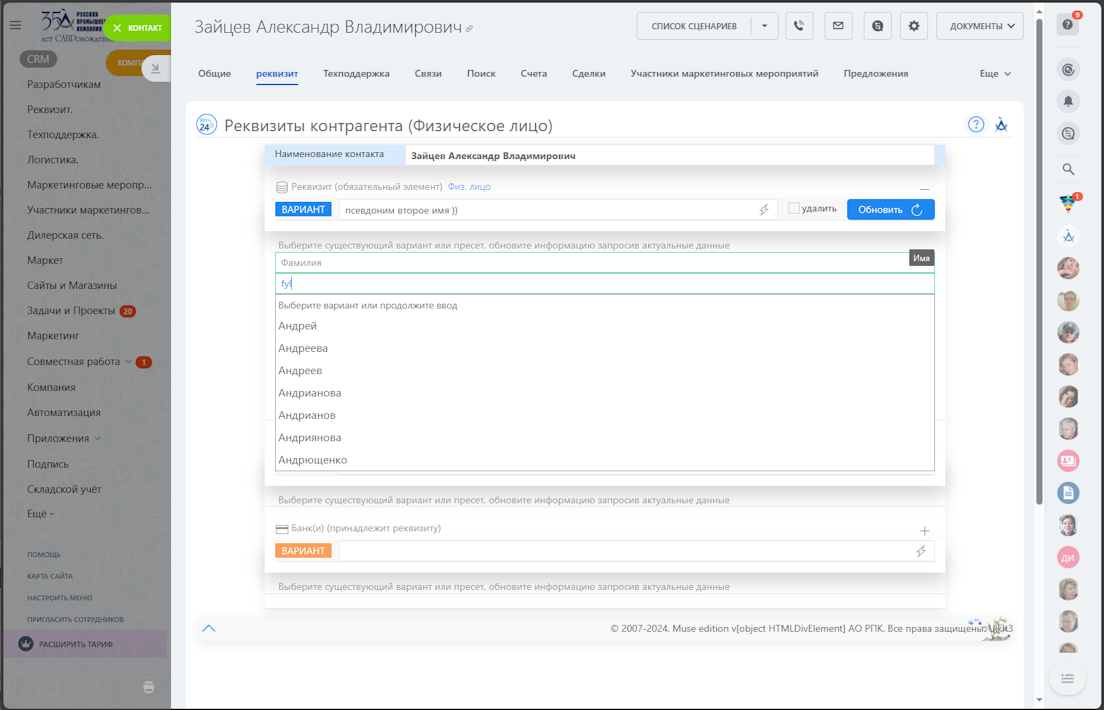Screen dimensions: 1104x710
Task: Click the notifications bell in right sidebar
Action: [x=1068, y=101]
